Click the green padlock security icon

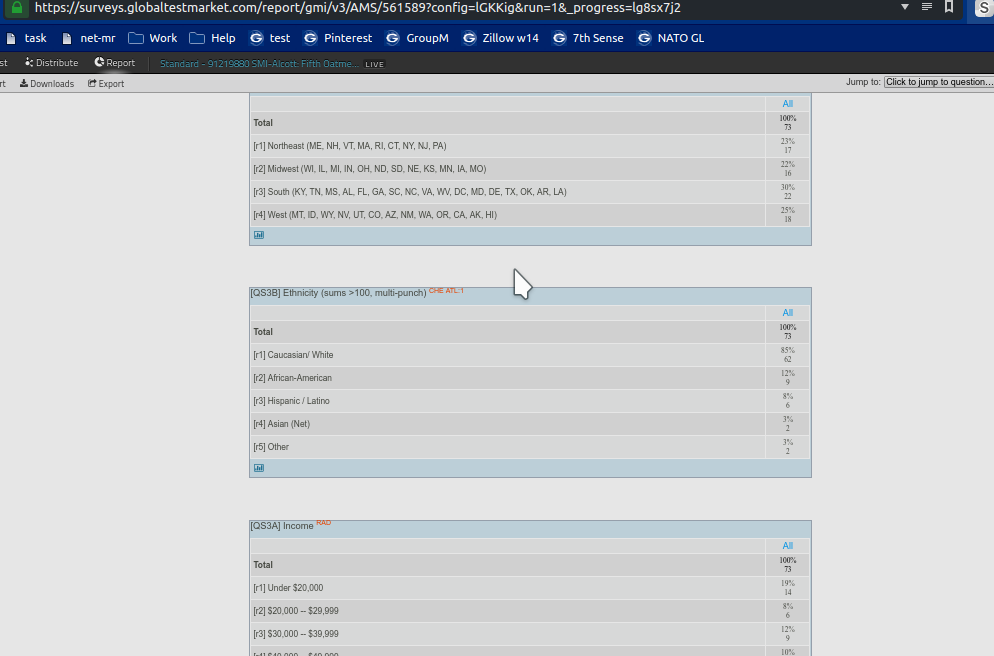coord(17,8)
